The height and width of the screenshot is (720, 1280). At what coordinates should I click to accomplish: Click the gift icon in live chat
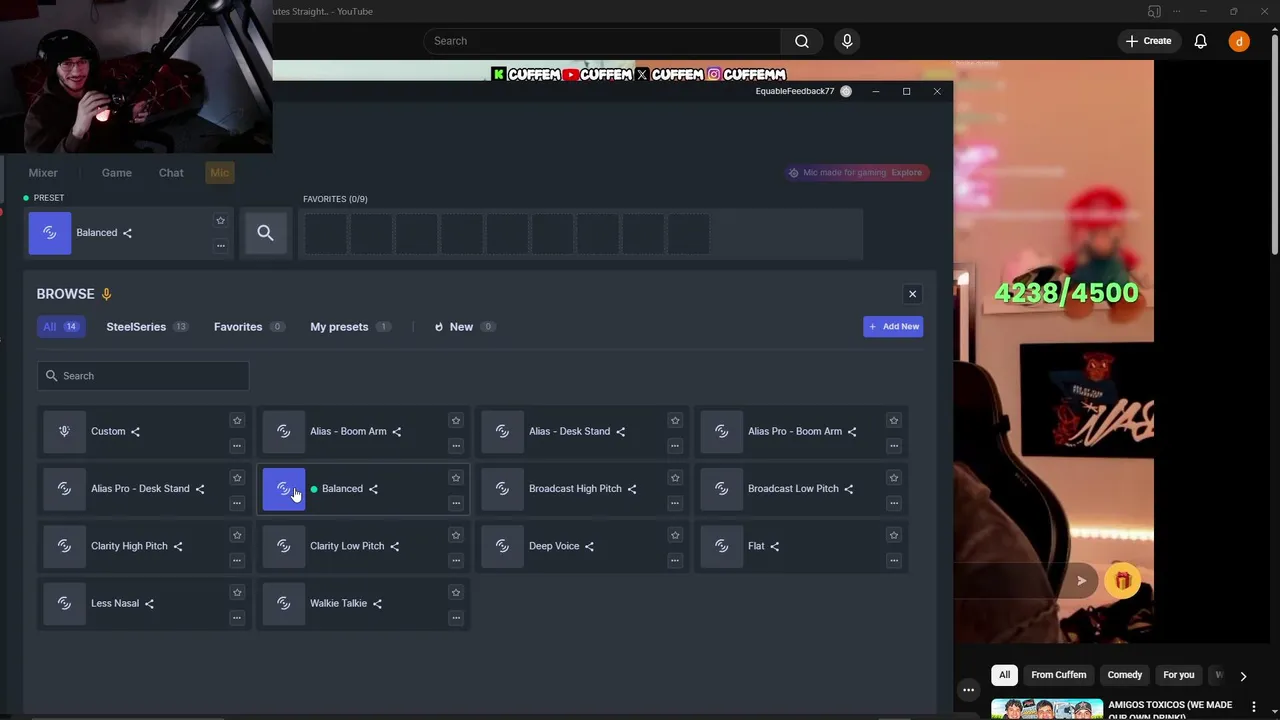1123,581
